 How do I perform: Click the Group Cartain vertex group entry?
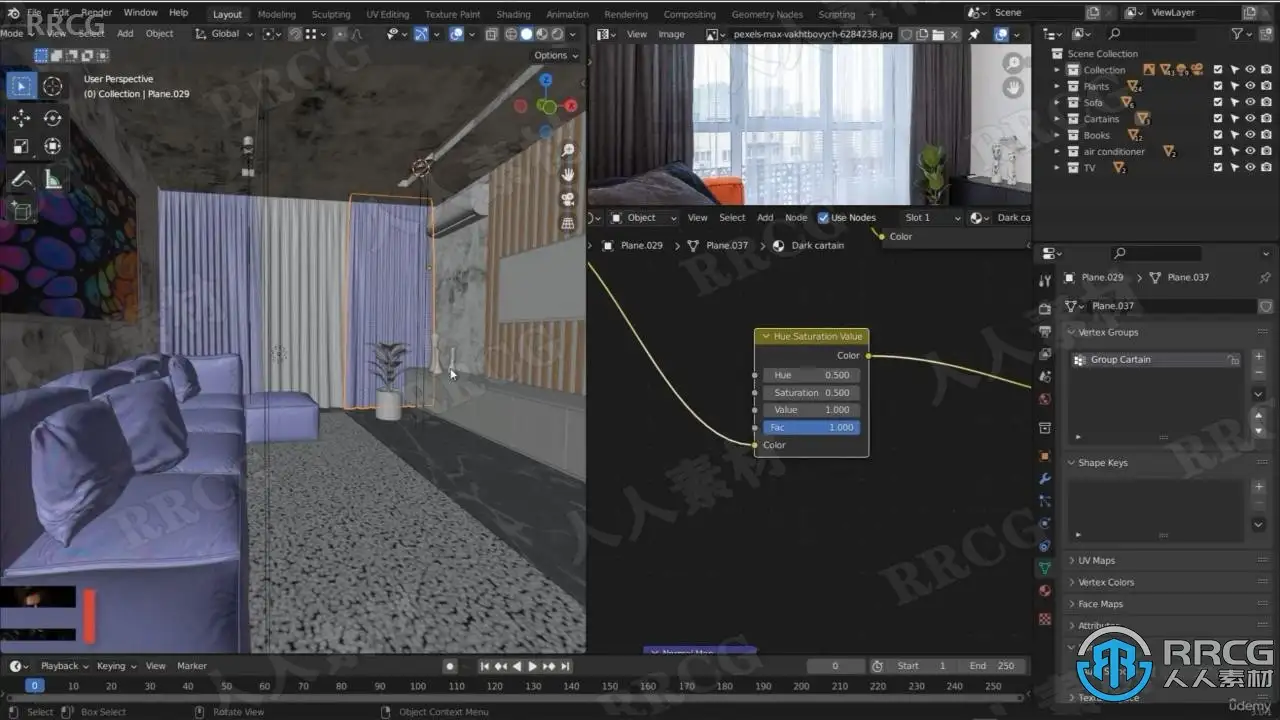[x=1156, y=360]
